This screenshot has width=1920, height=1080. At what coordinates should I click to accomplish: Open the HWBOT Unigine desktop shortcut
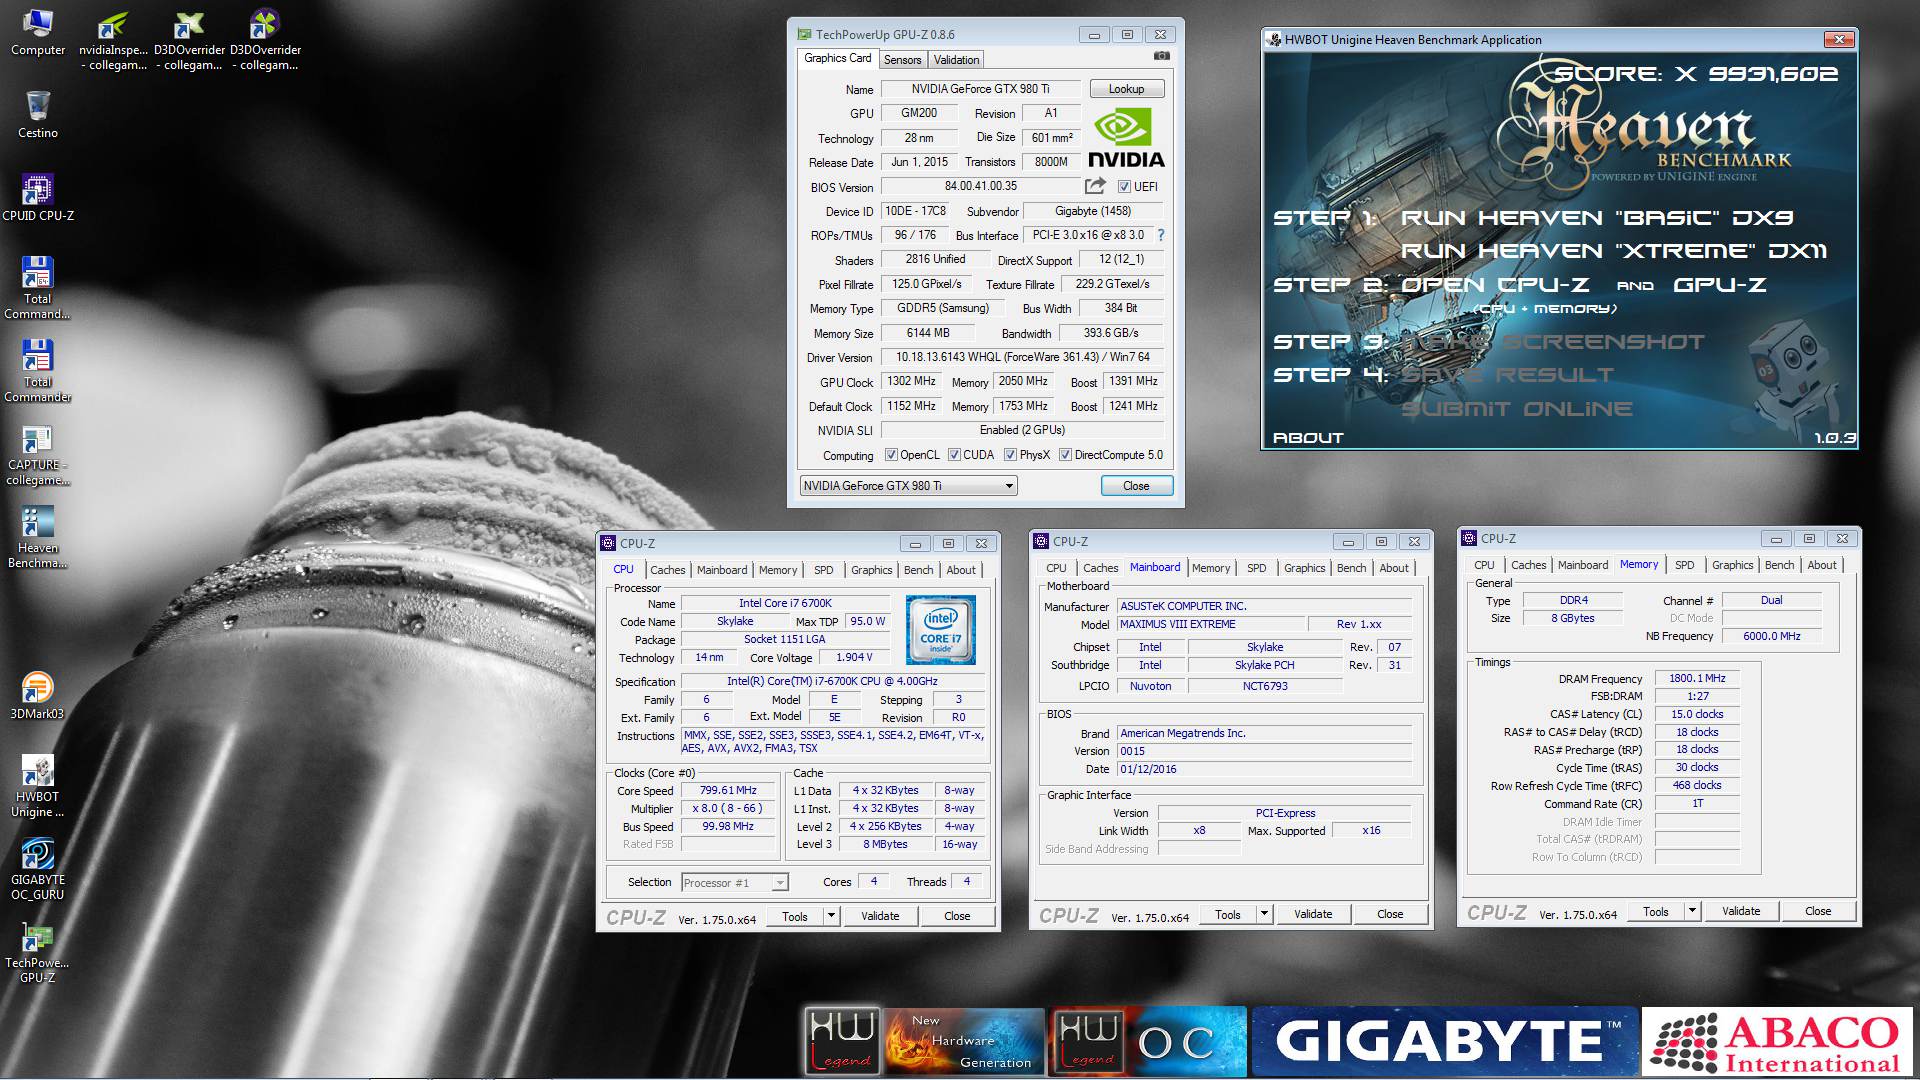click(x=38, y=787)
